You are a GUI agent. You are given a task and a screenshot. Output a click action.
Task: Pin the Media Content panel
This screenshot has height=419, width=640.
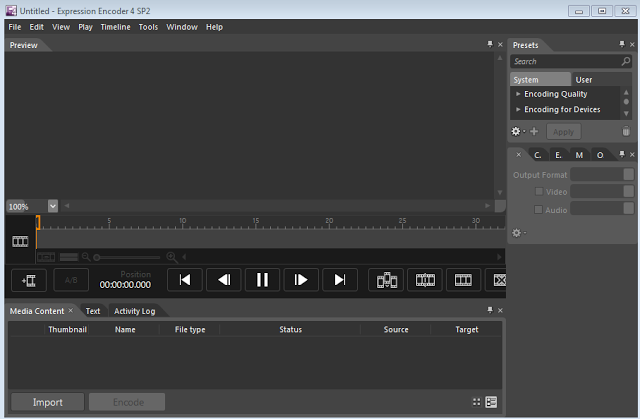coord(490,310)
